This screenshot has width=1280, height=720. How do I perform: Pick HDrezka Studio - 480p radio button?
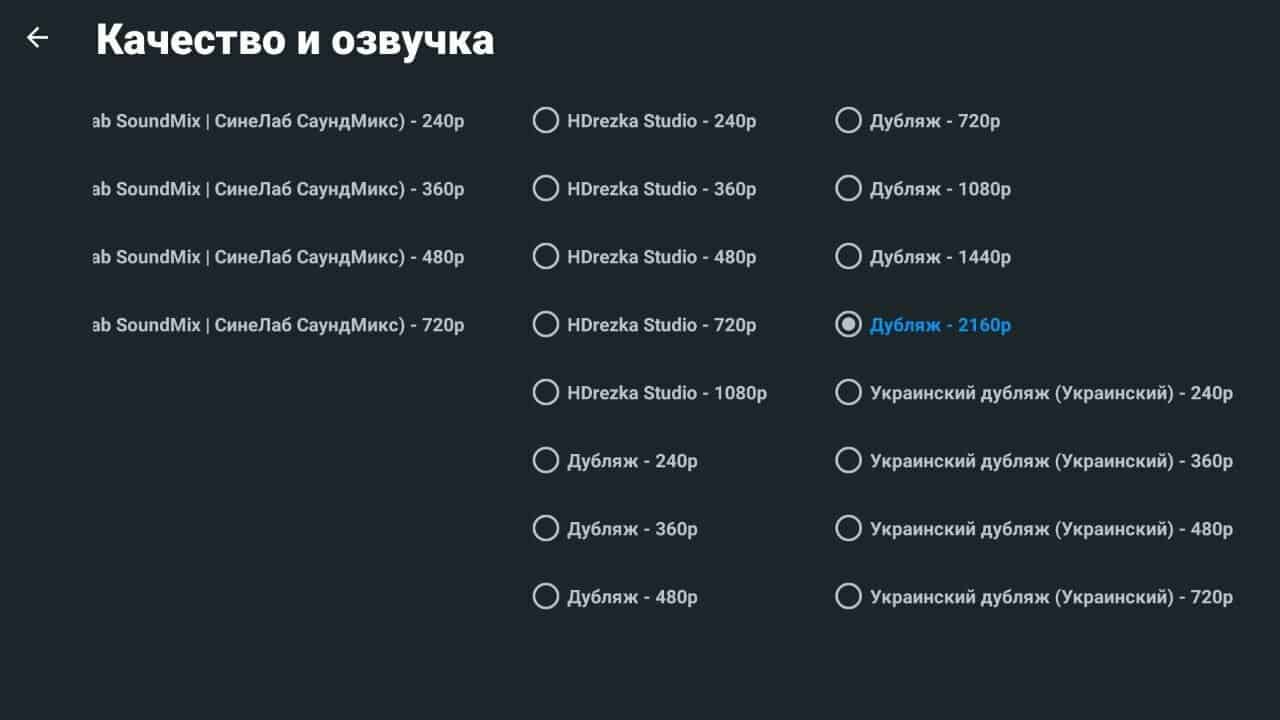pos(546,257)
